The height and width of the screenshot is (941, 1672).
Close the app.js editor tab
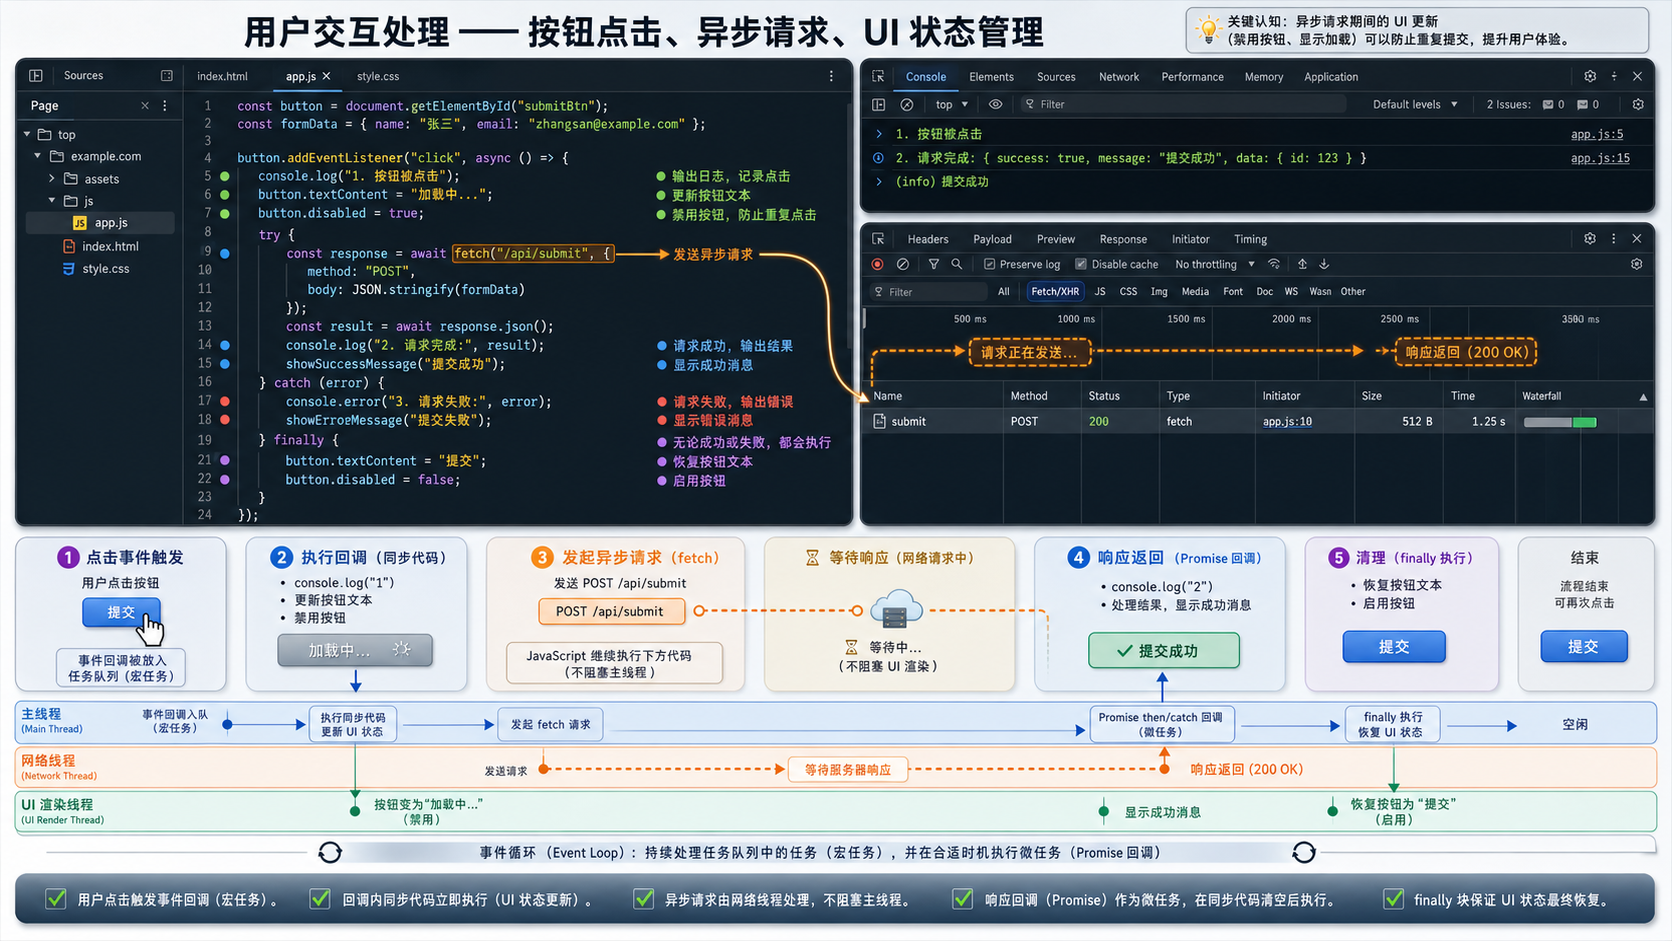tap(326, 76)
